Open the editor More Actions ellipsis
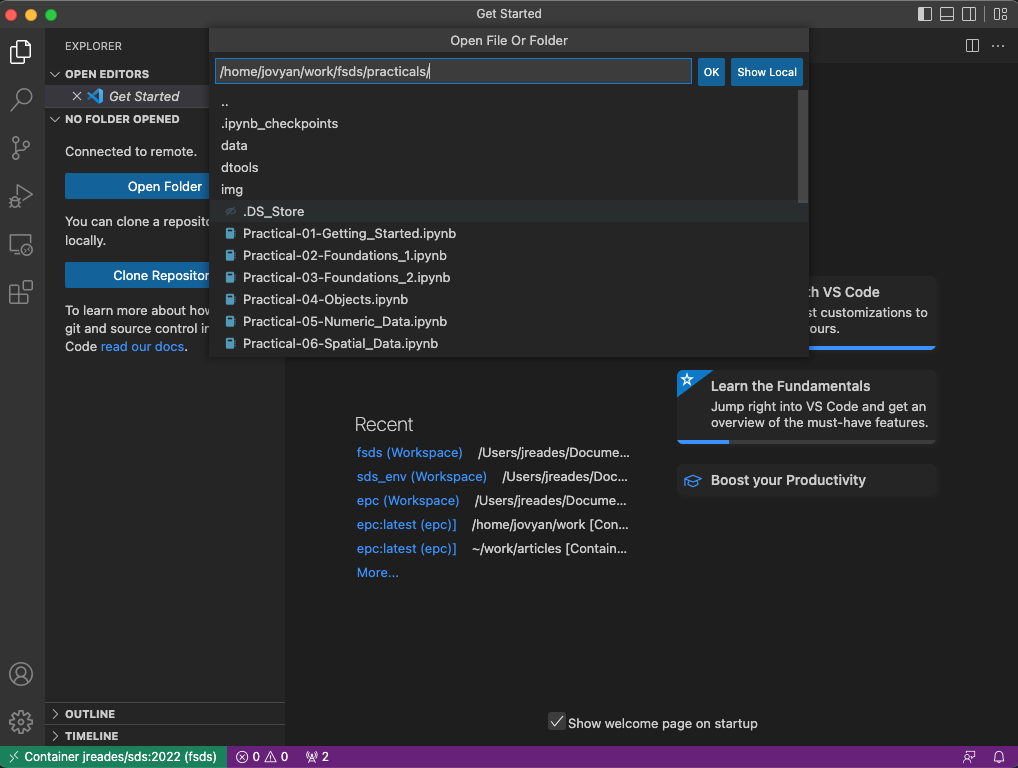The width and height of the screenshot is (1018, 768). tap(998, 45)
